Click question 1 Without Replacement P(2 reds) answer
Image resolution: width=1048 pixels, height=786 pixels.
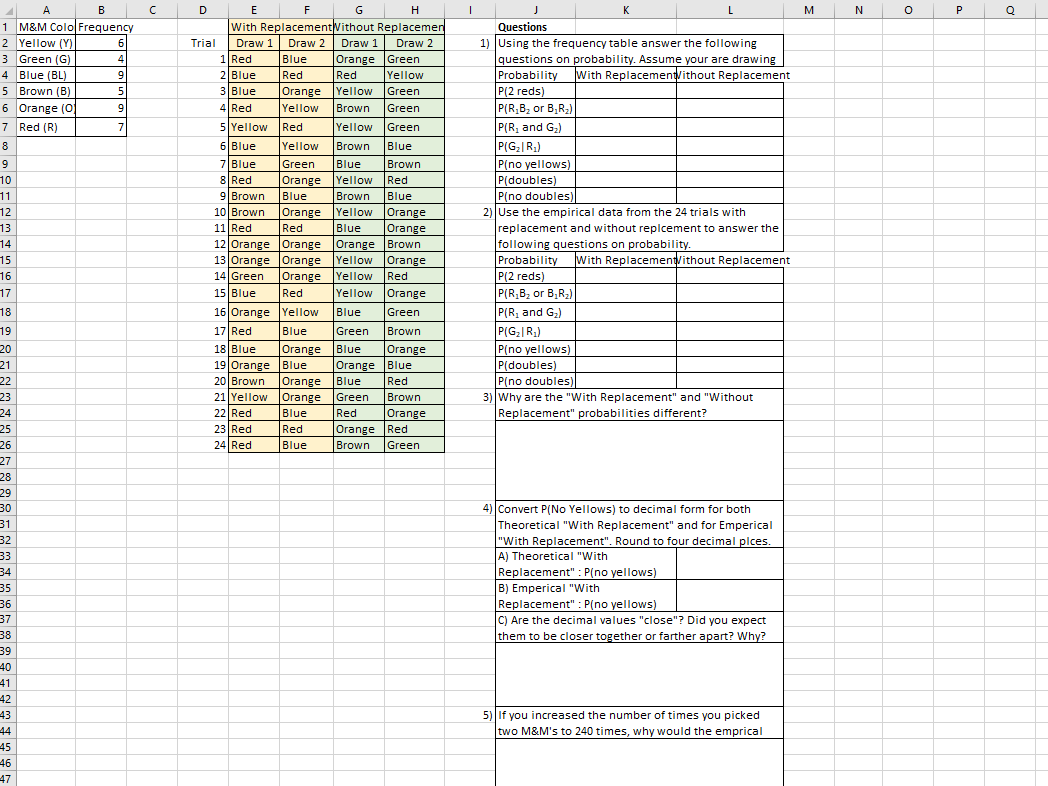point(730,91)
